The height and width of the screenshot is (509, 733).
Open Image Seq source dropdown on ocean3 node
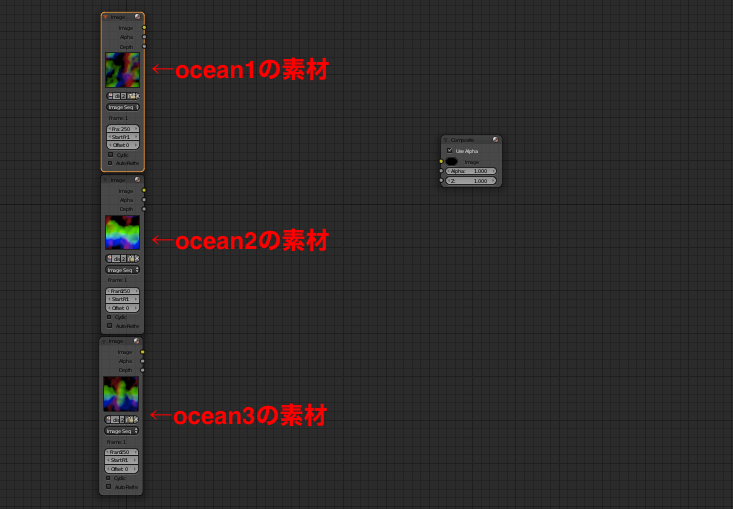coord(121,431)
